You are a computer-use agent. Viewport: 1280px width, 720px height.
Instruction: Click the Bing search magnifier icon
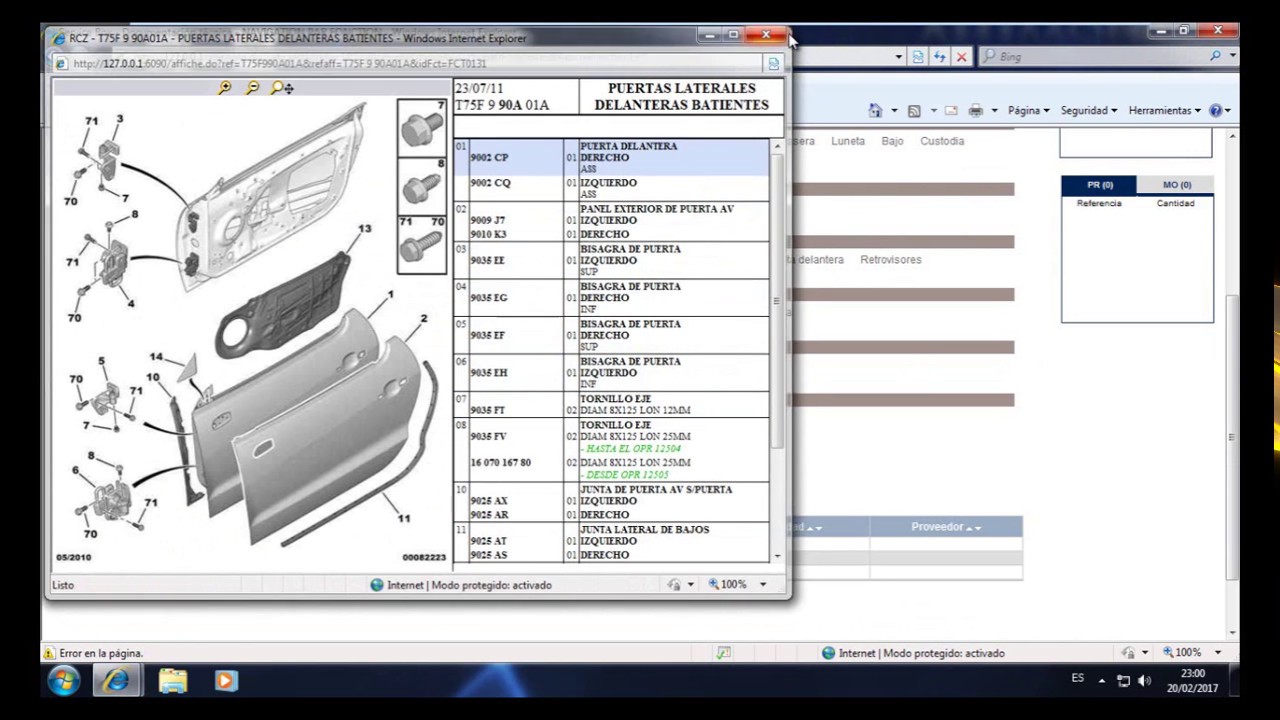[1216, 56]
